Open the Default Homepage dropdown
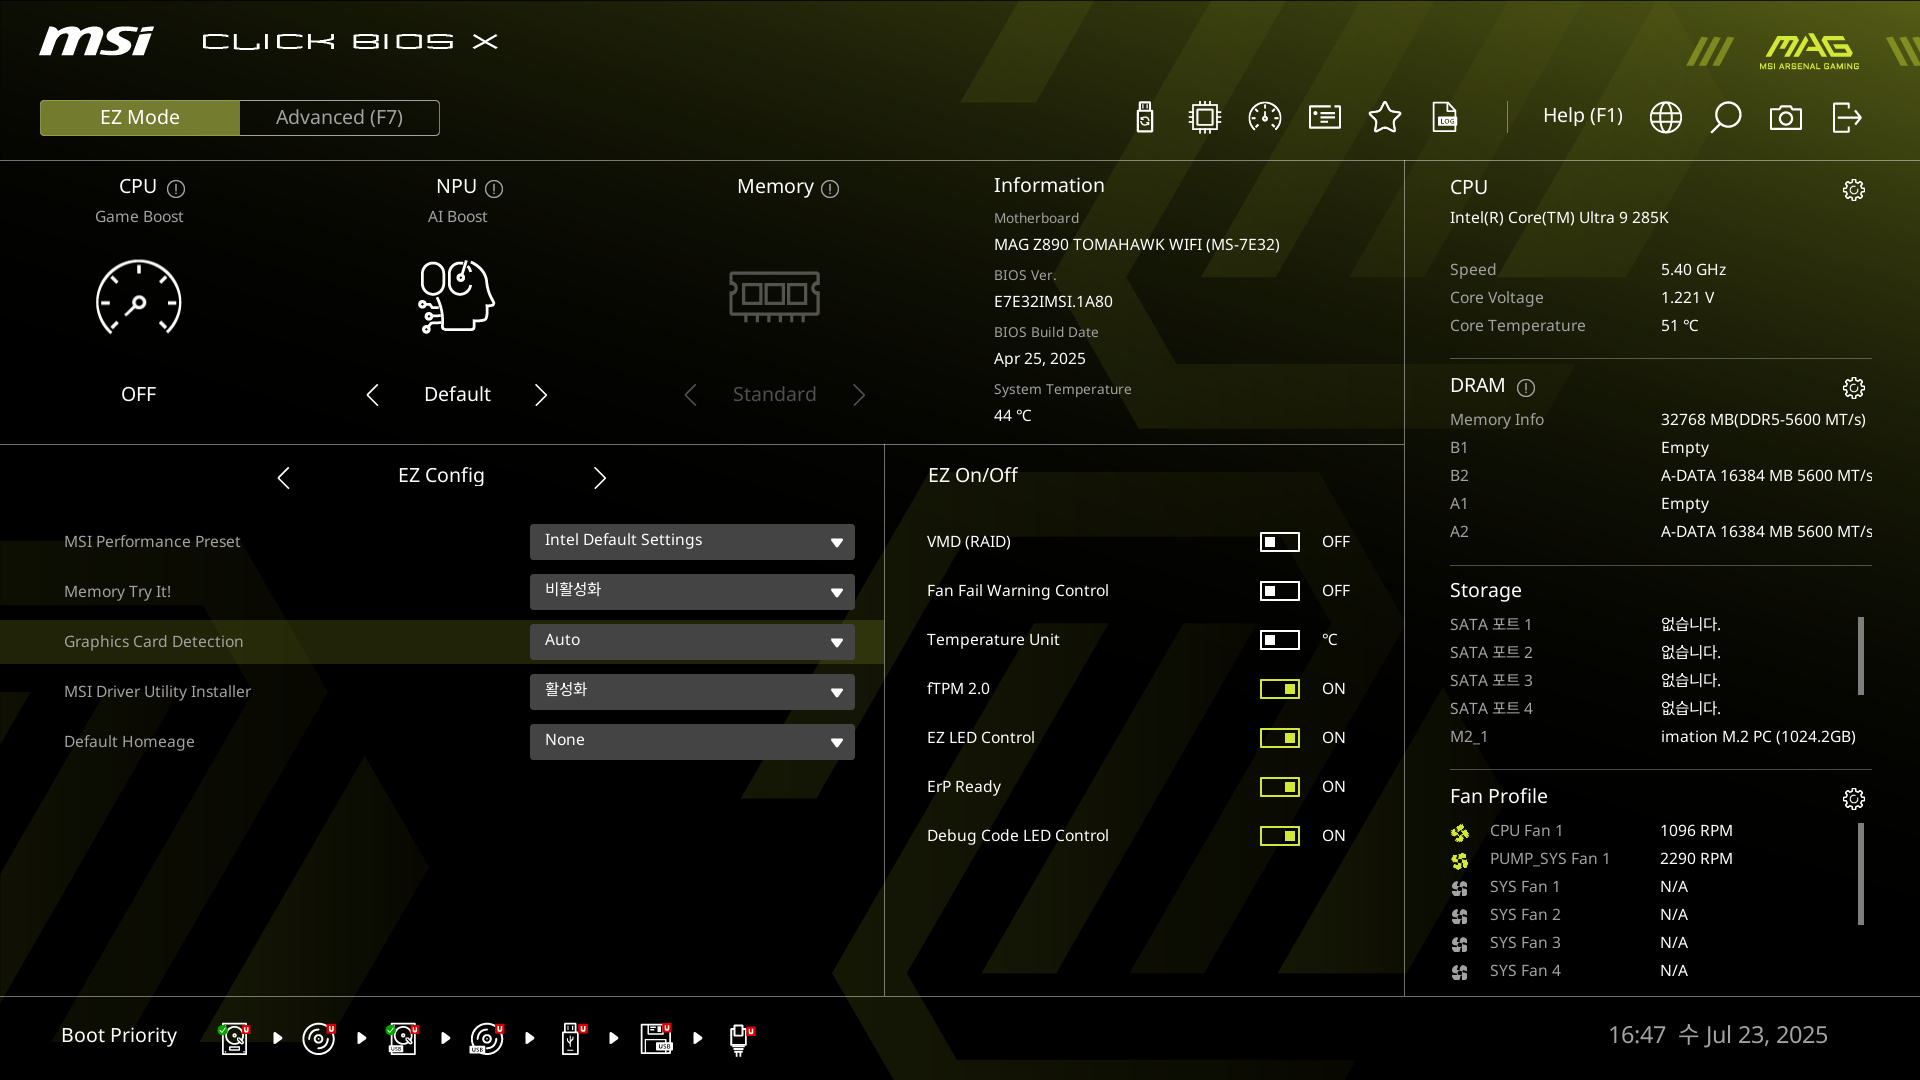This screenshot has width=1920, height=1080. point(692,741)
